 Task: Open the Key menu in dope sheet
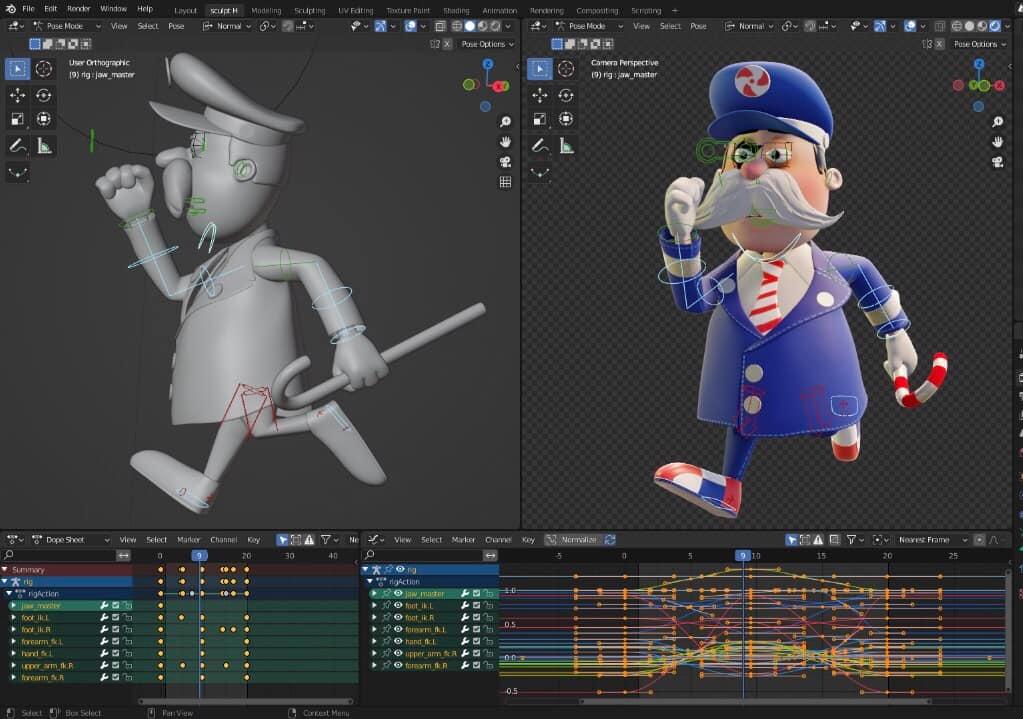pos(254,540)
